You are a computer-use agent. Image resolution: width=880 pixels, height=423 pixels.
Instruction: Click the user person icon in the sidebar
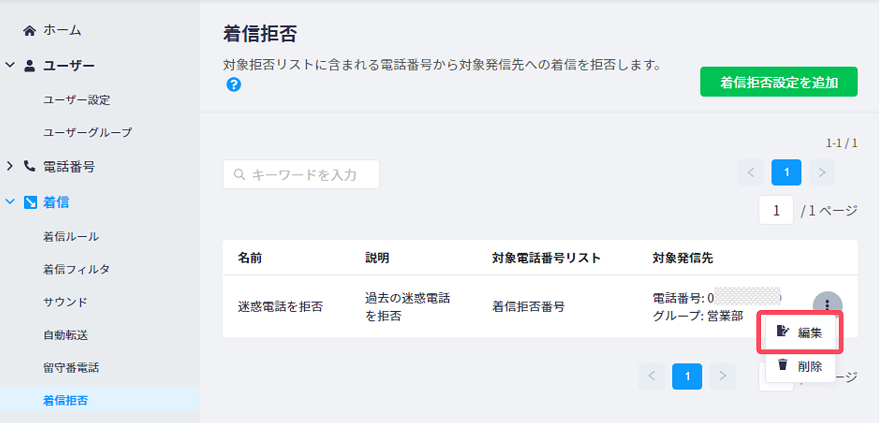(30, 66)
